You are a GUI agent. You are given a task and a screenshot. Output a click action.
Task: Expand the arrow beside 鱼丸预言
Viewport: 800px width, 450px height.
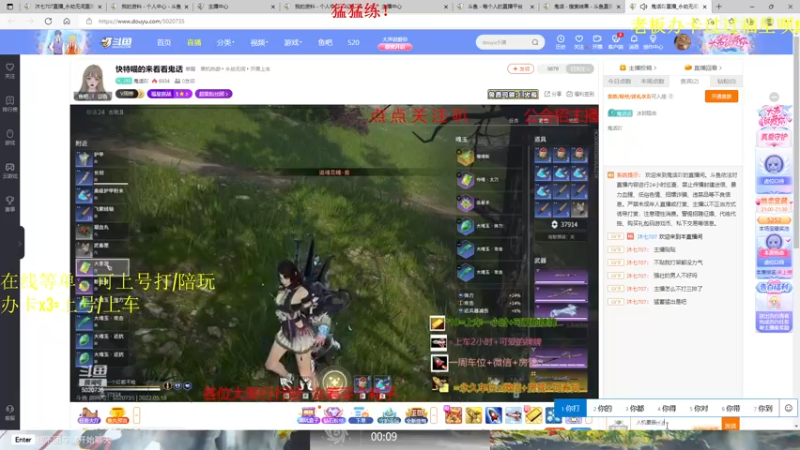point(137,415)
